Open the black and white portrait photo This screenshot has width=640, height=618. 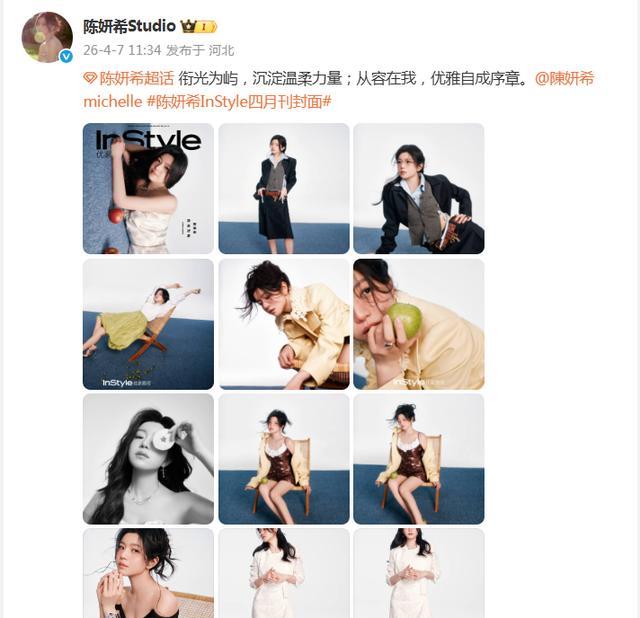pyautogui.click(x=148, y=459)
